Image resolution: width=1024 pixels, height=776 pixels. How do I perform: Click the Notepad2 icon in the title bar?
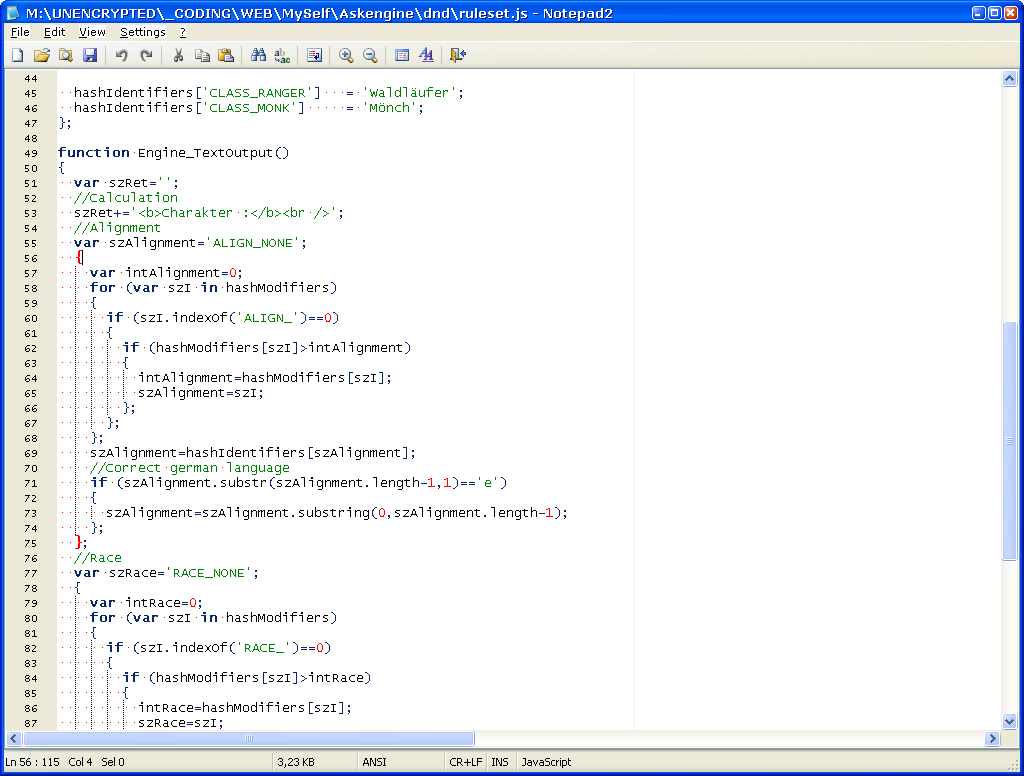coord(12,13)
